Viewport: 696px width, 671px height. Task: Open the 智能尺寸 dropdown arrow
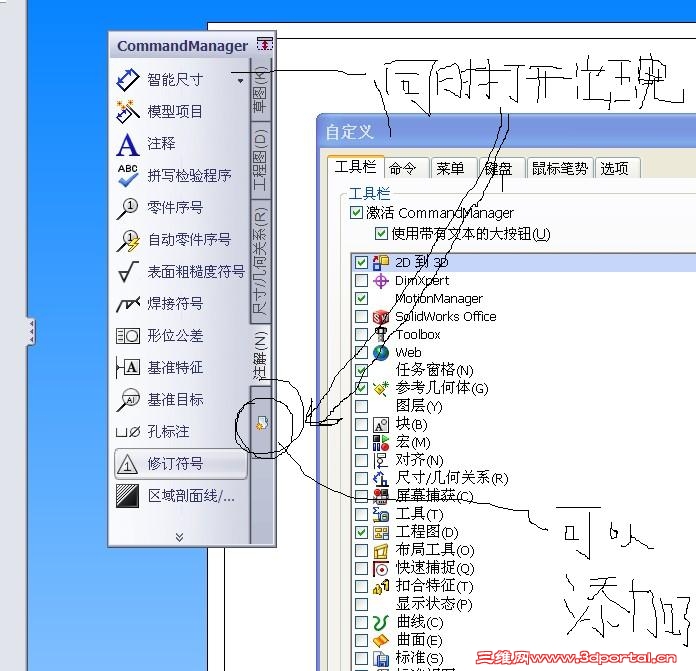point(240,81)
